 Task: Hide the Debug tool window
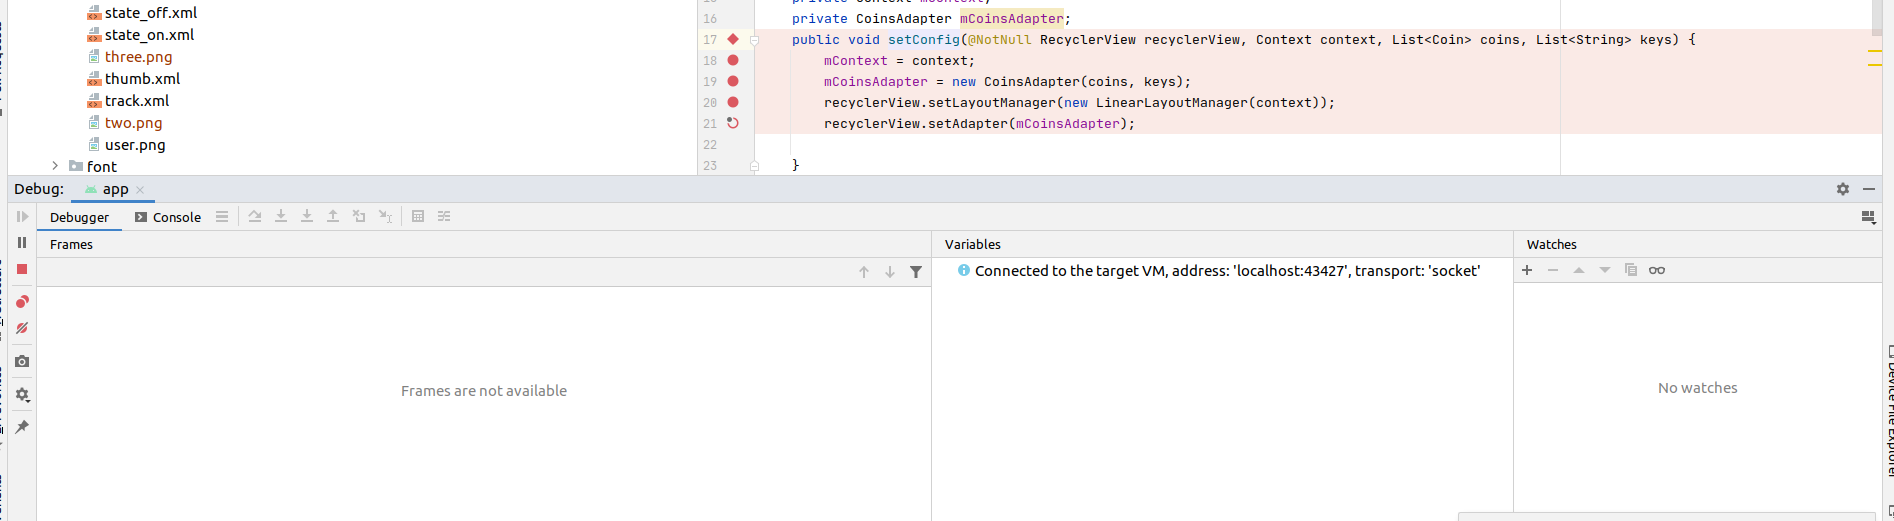[x=1869, y=189]
